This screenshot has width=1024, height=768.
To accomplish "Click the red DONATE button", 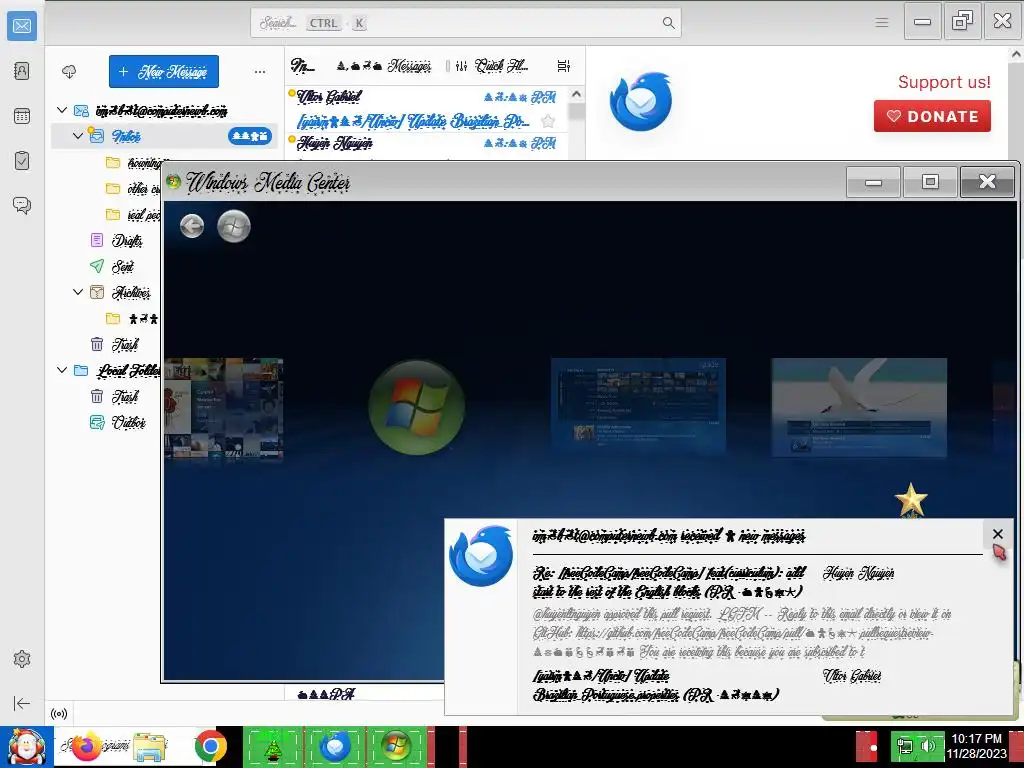I will coord(932,116).
